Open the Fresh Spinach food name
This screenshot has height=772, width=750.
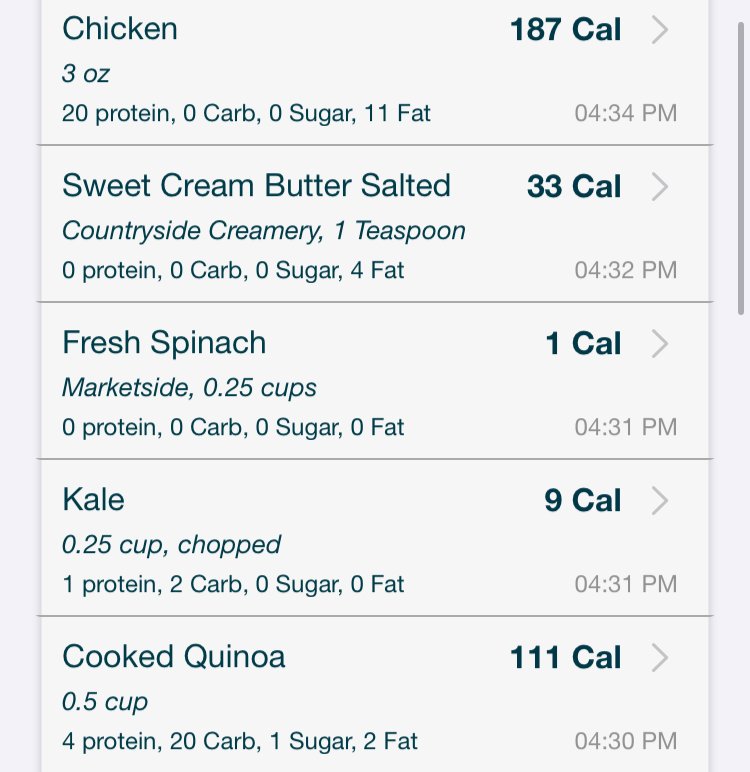pyautogui.click(x=164, y=343)
